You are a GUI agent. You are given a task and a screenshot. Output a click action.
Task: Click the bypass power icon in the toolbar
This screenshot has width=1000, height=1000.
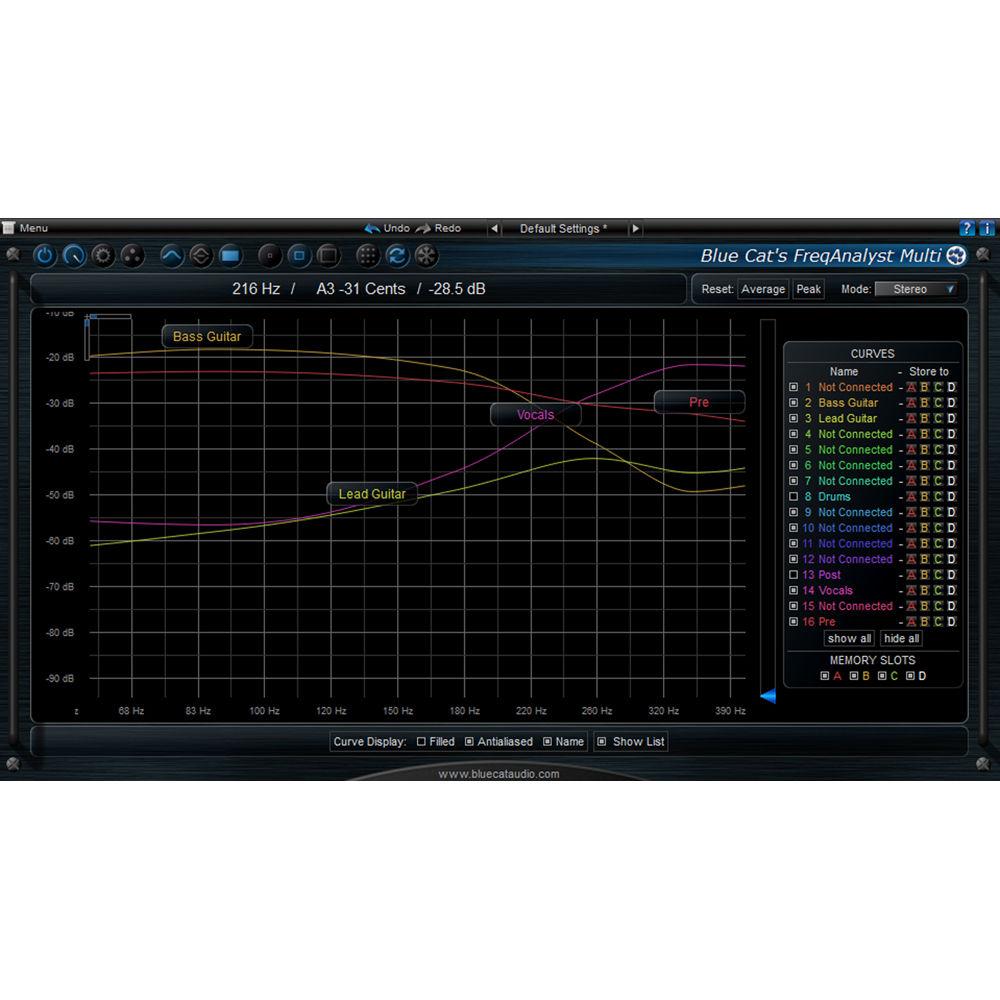click(44, 256)
